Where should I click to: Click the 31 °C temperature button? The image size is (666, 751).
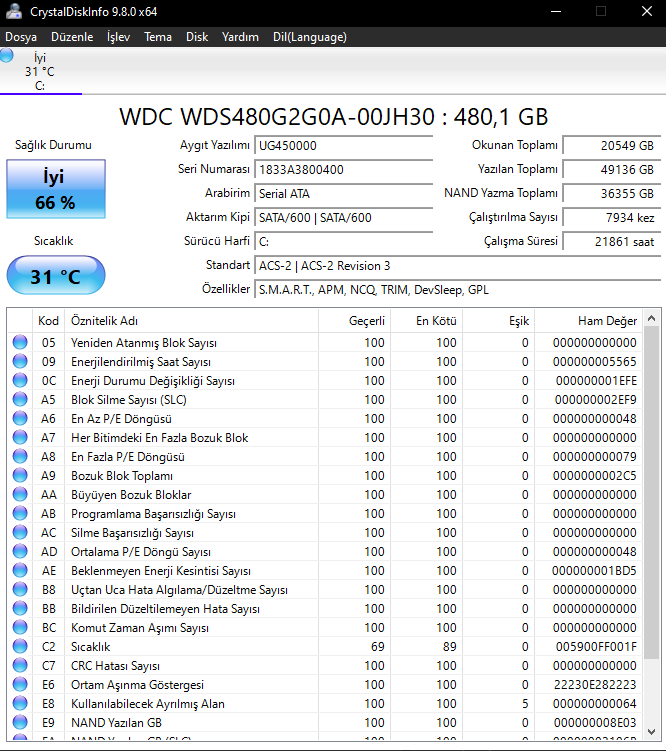(56, 275)
